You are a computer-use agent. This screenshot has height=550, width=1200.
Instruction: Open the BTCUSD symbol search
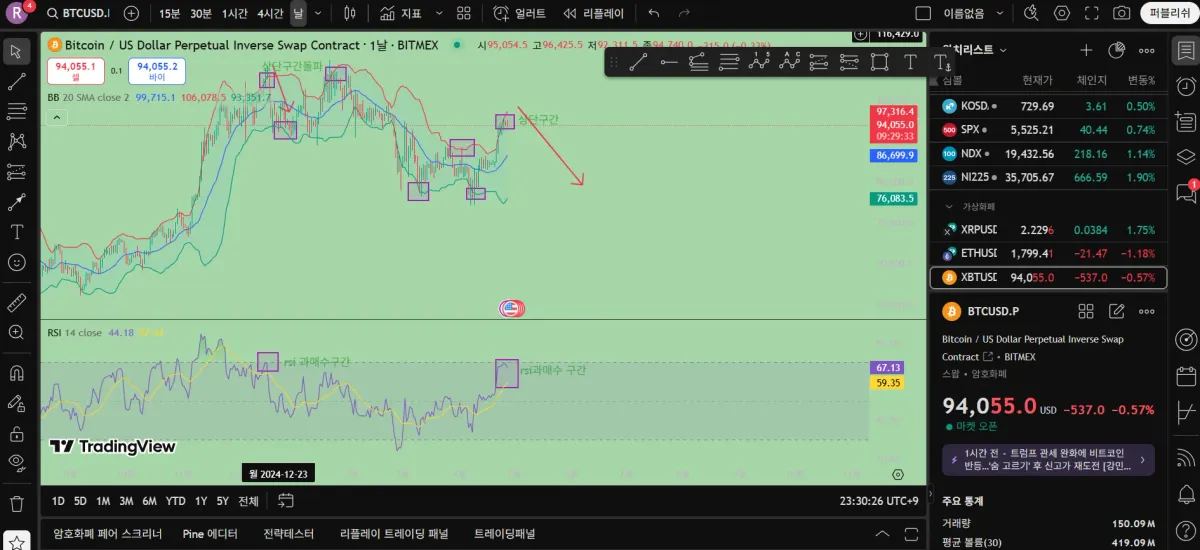79,13
